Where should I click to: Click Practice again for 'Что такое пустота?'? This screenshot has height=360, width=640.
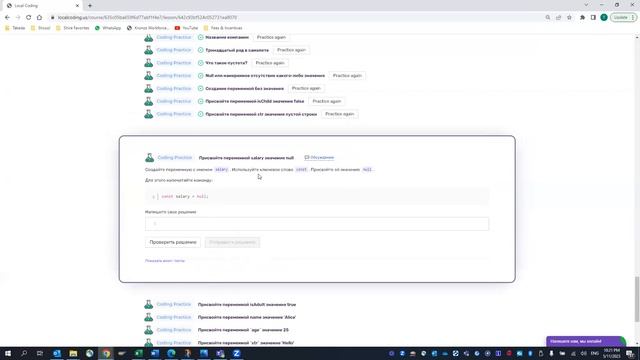coord(270,63)
